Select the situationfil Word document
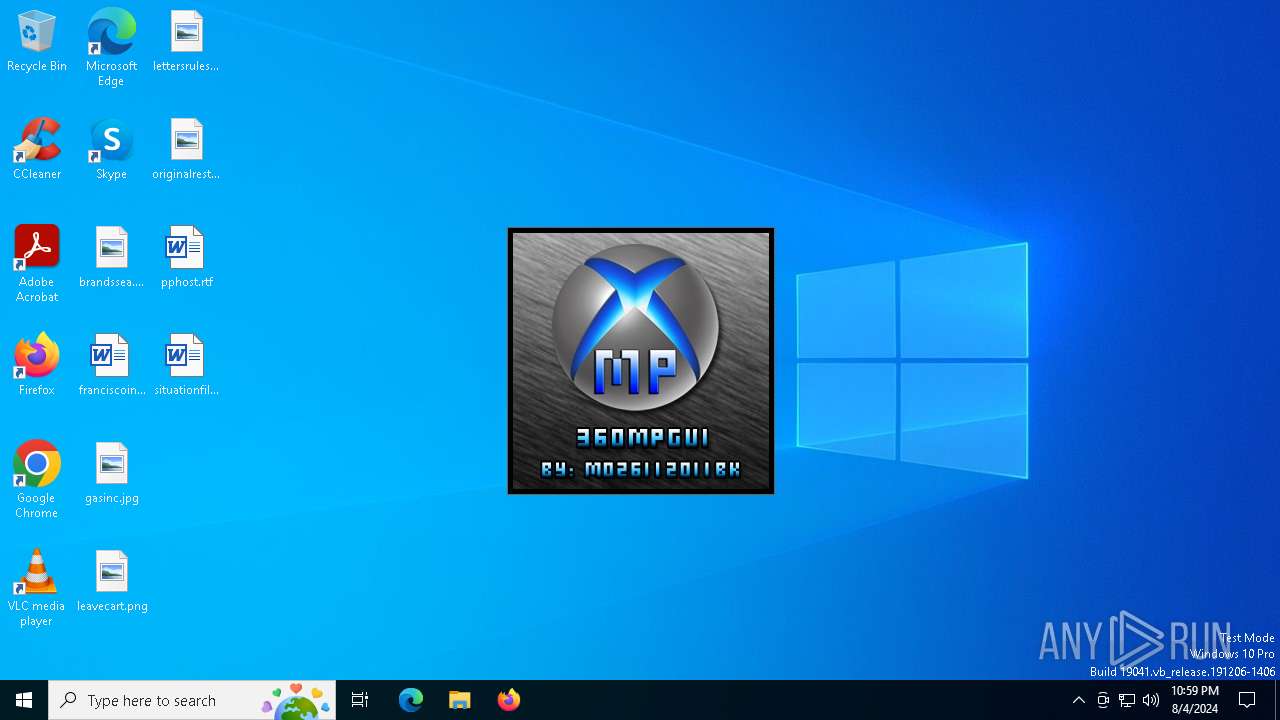The width and height of the screenshot is (1280, 720). click(x=186, y=366)
